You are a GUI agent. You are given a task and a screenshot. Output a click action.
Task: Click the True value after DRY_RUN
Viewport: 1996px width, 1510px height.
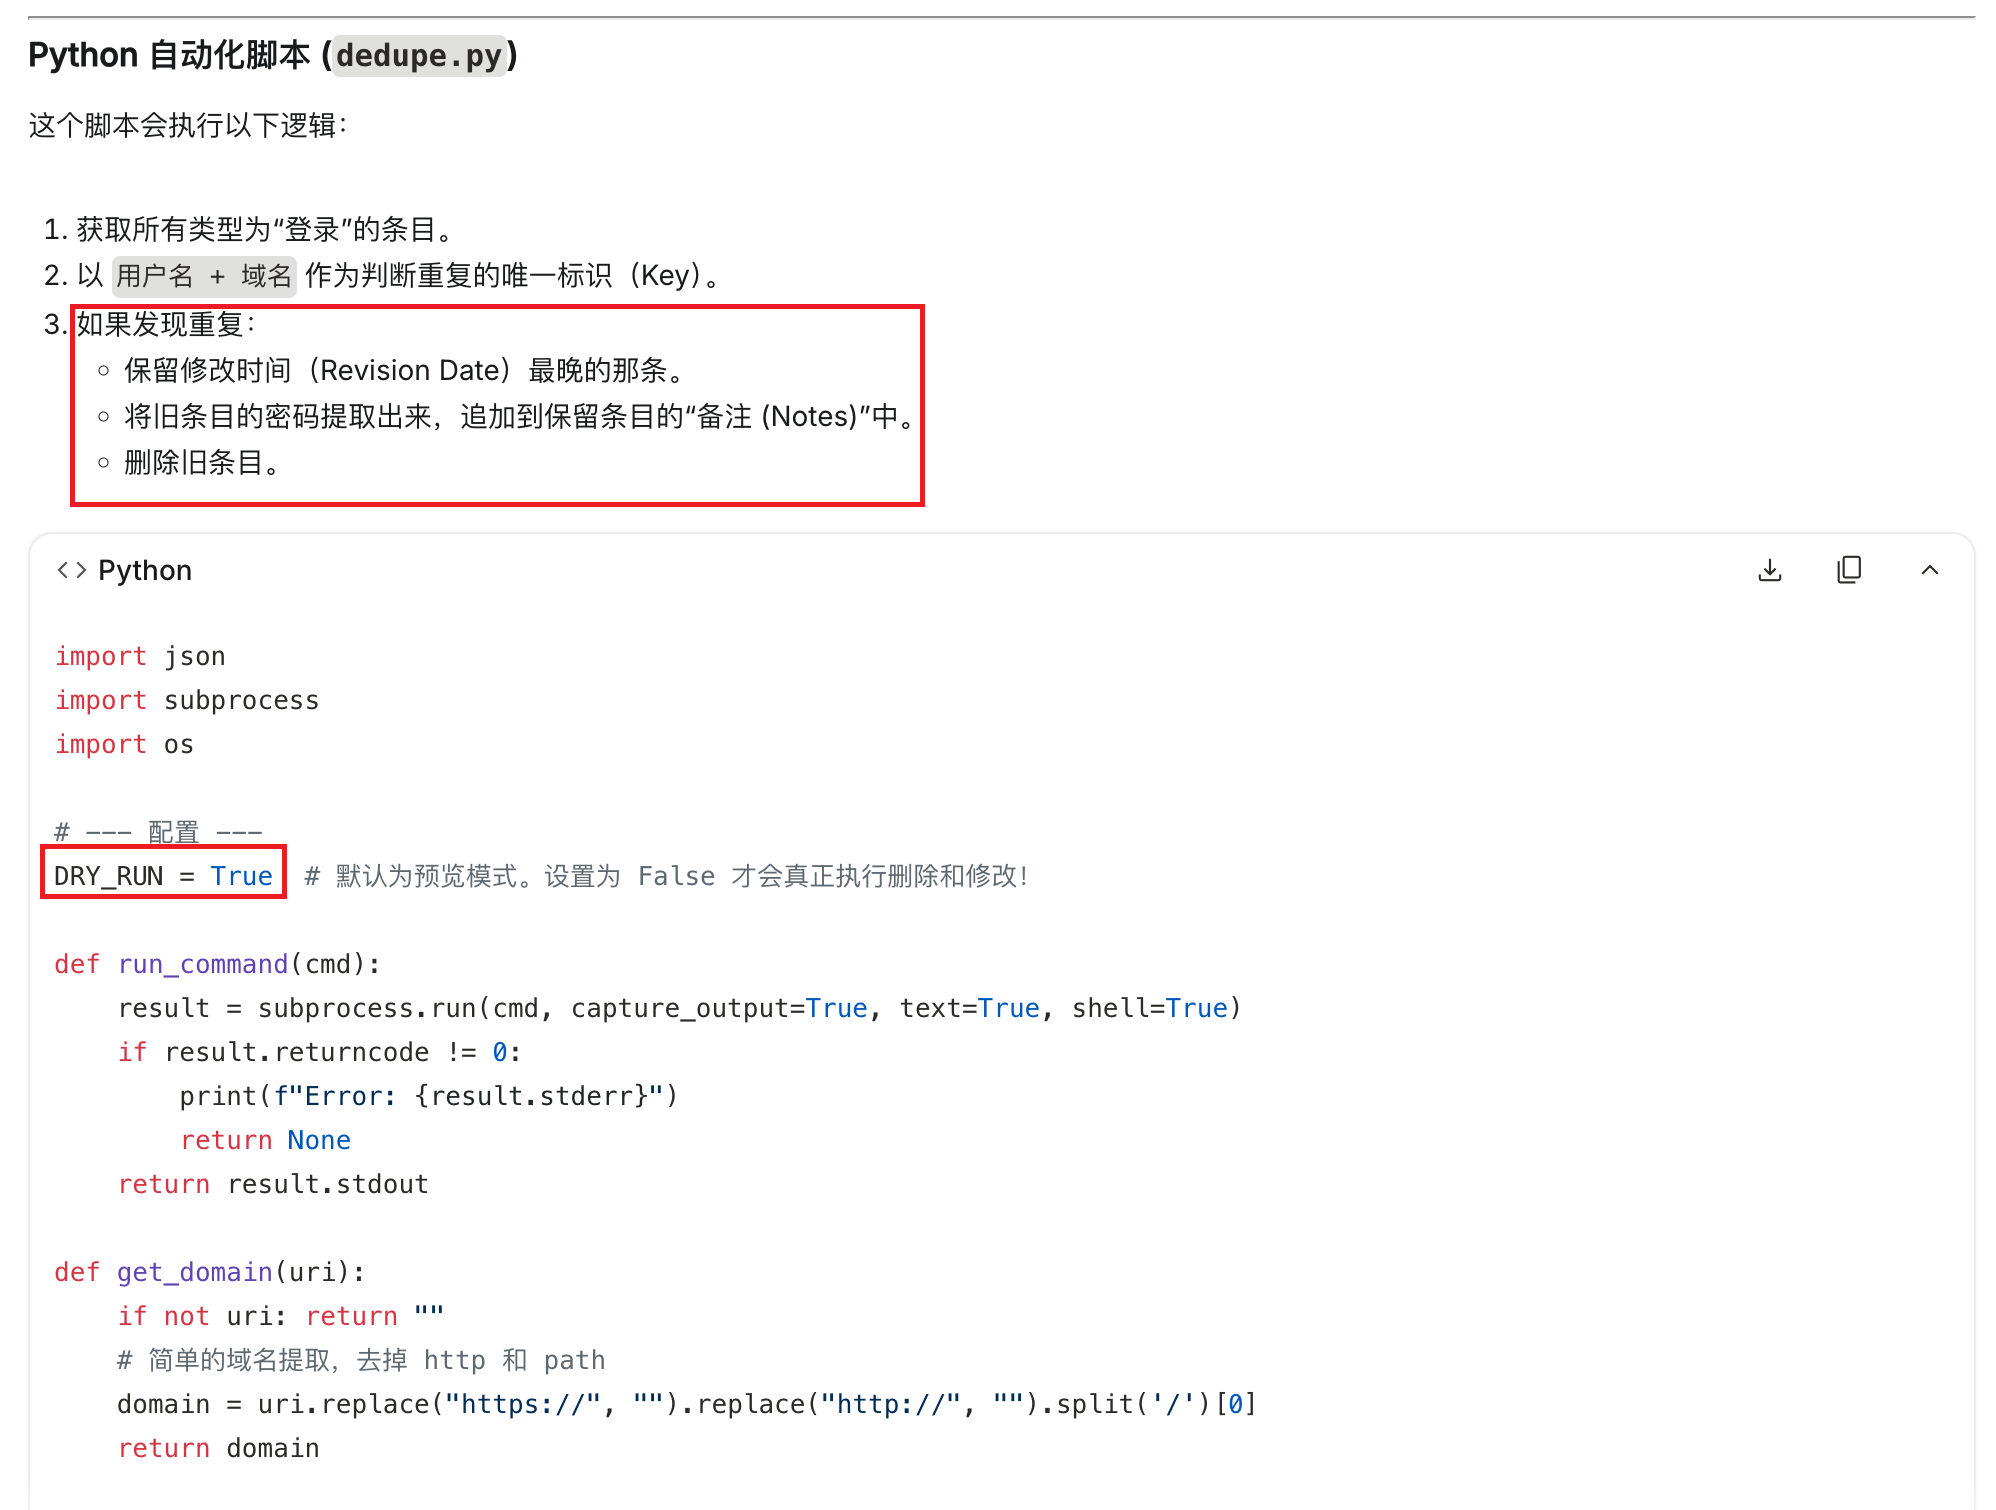[241, 876]
